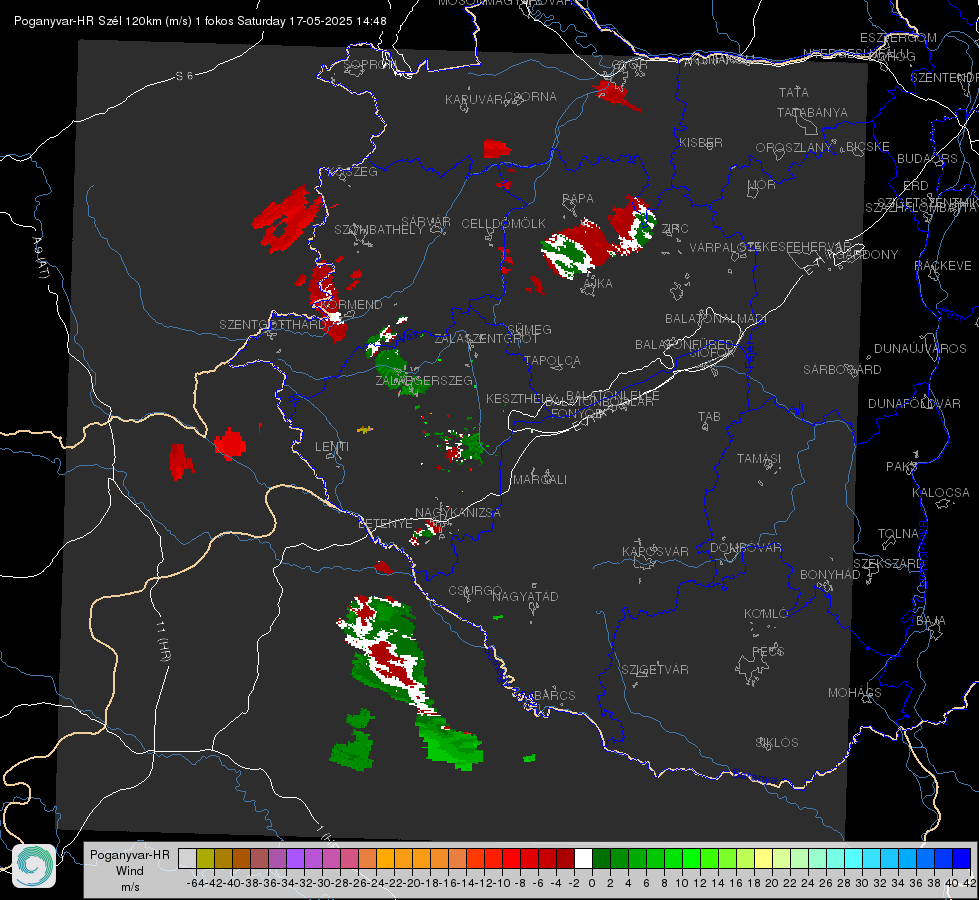Click the CSURGO city label
This screenshot has height=900, width=979.
[x=475, y=591]
